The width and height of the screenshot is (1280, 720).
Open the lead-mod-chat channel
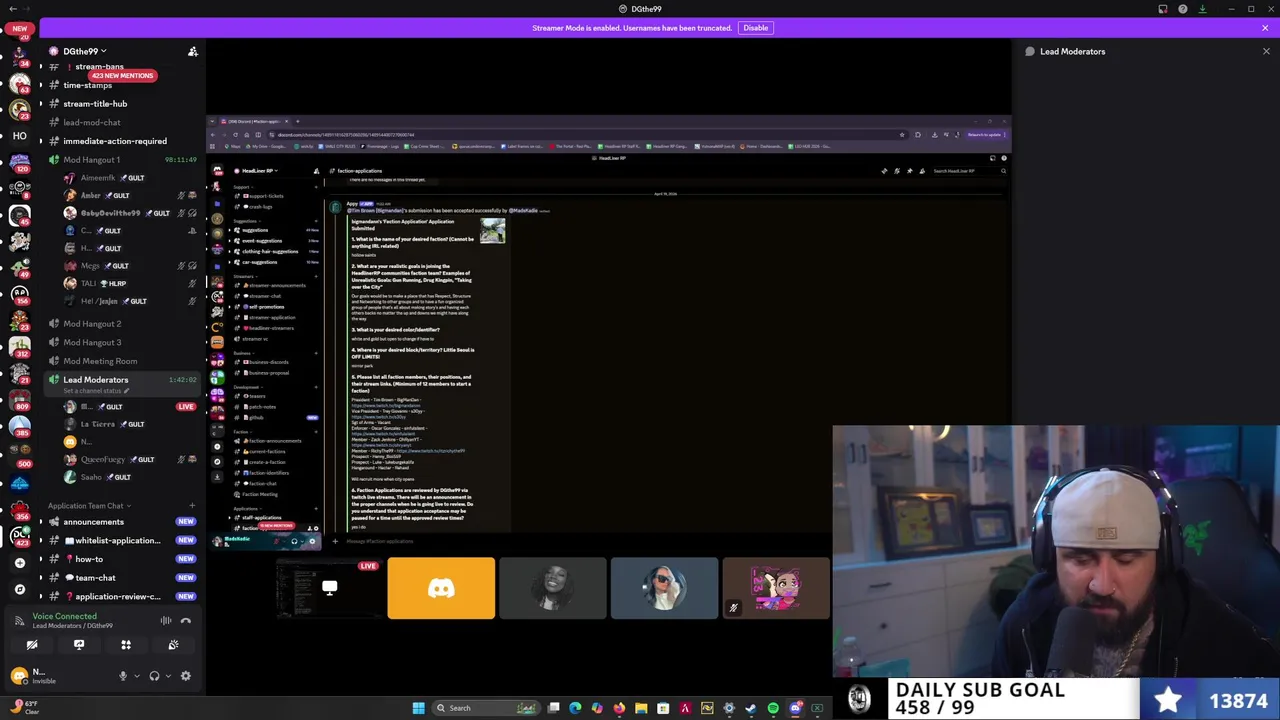point(92,122)
